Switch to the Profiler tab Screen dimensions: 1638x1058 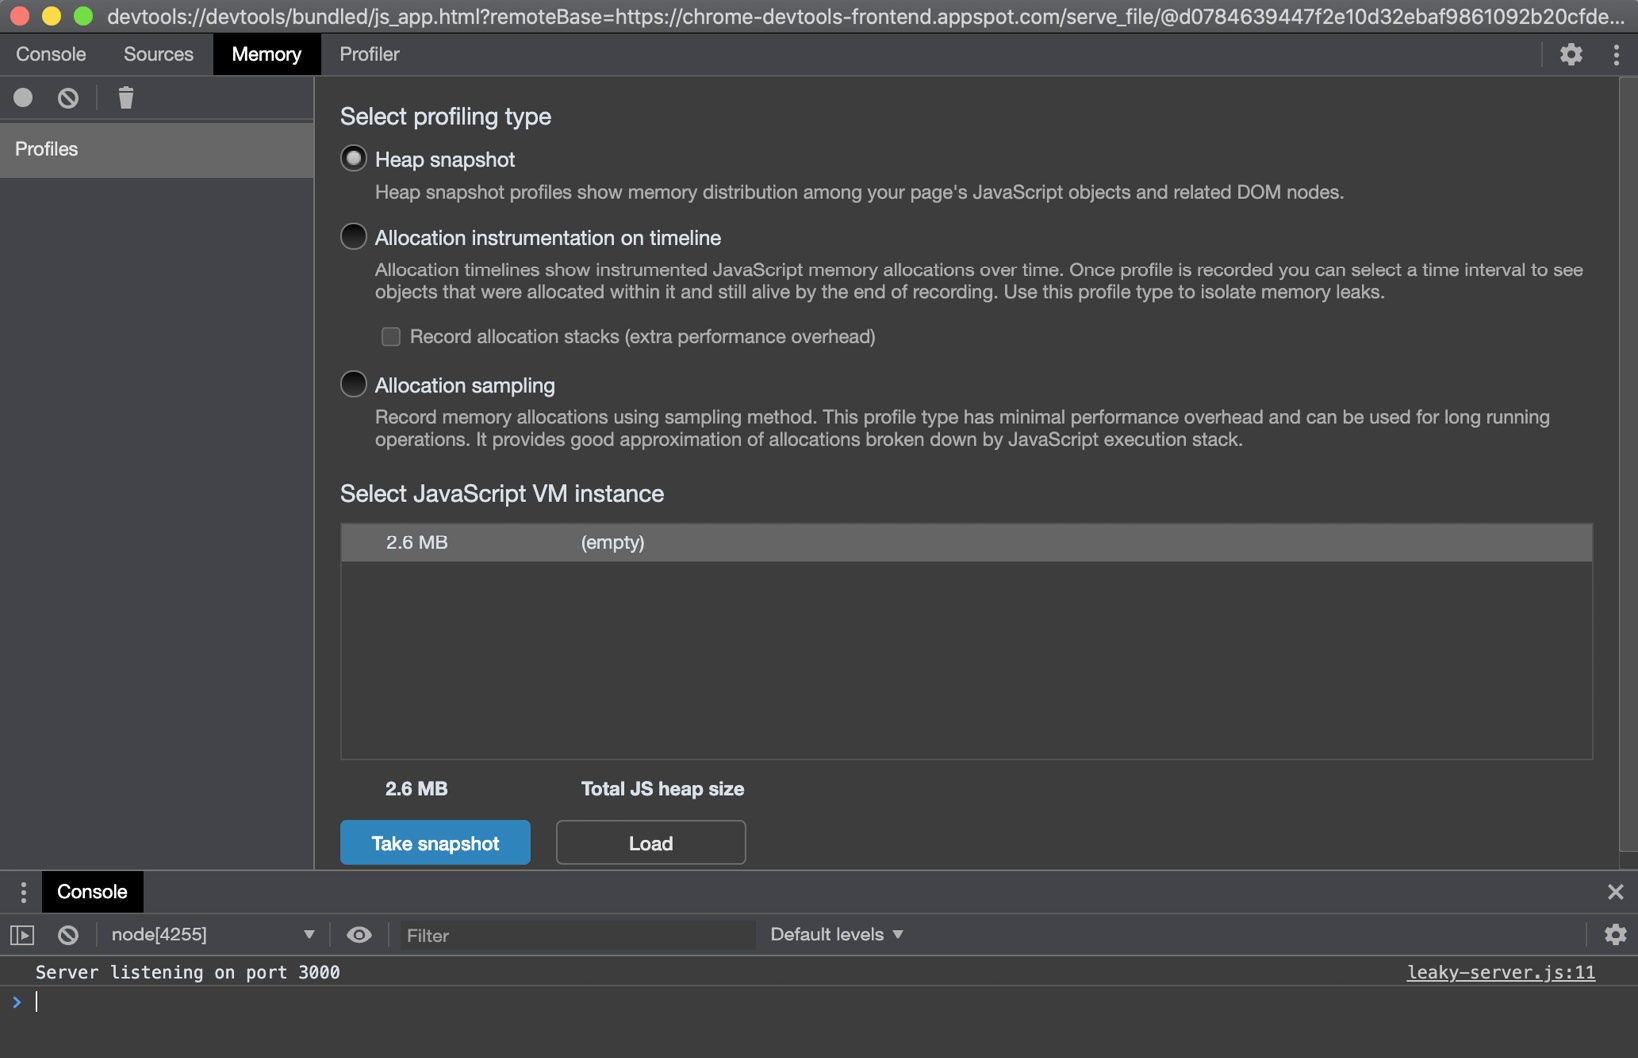coord(368,54)
